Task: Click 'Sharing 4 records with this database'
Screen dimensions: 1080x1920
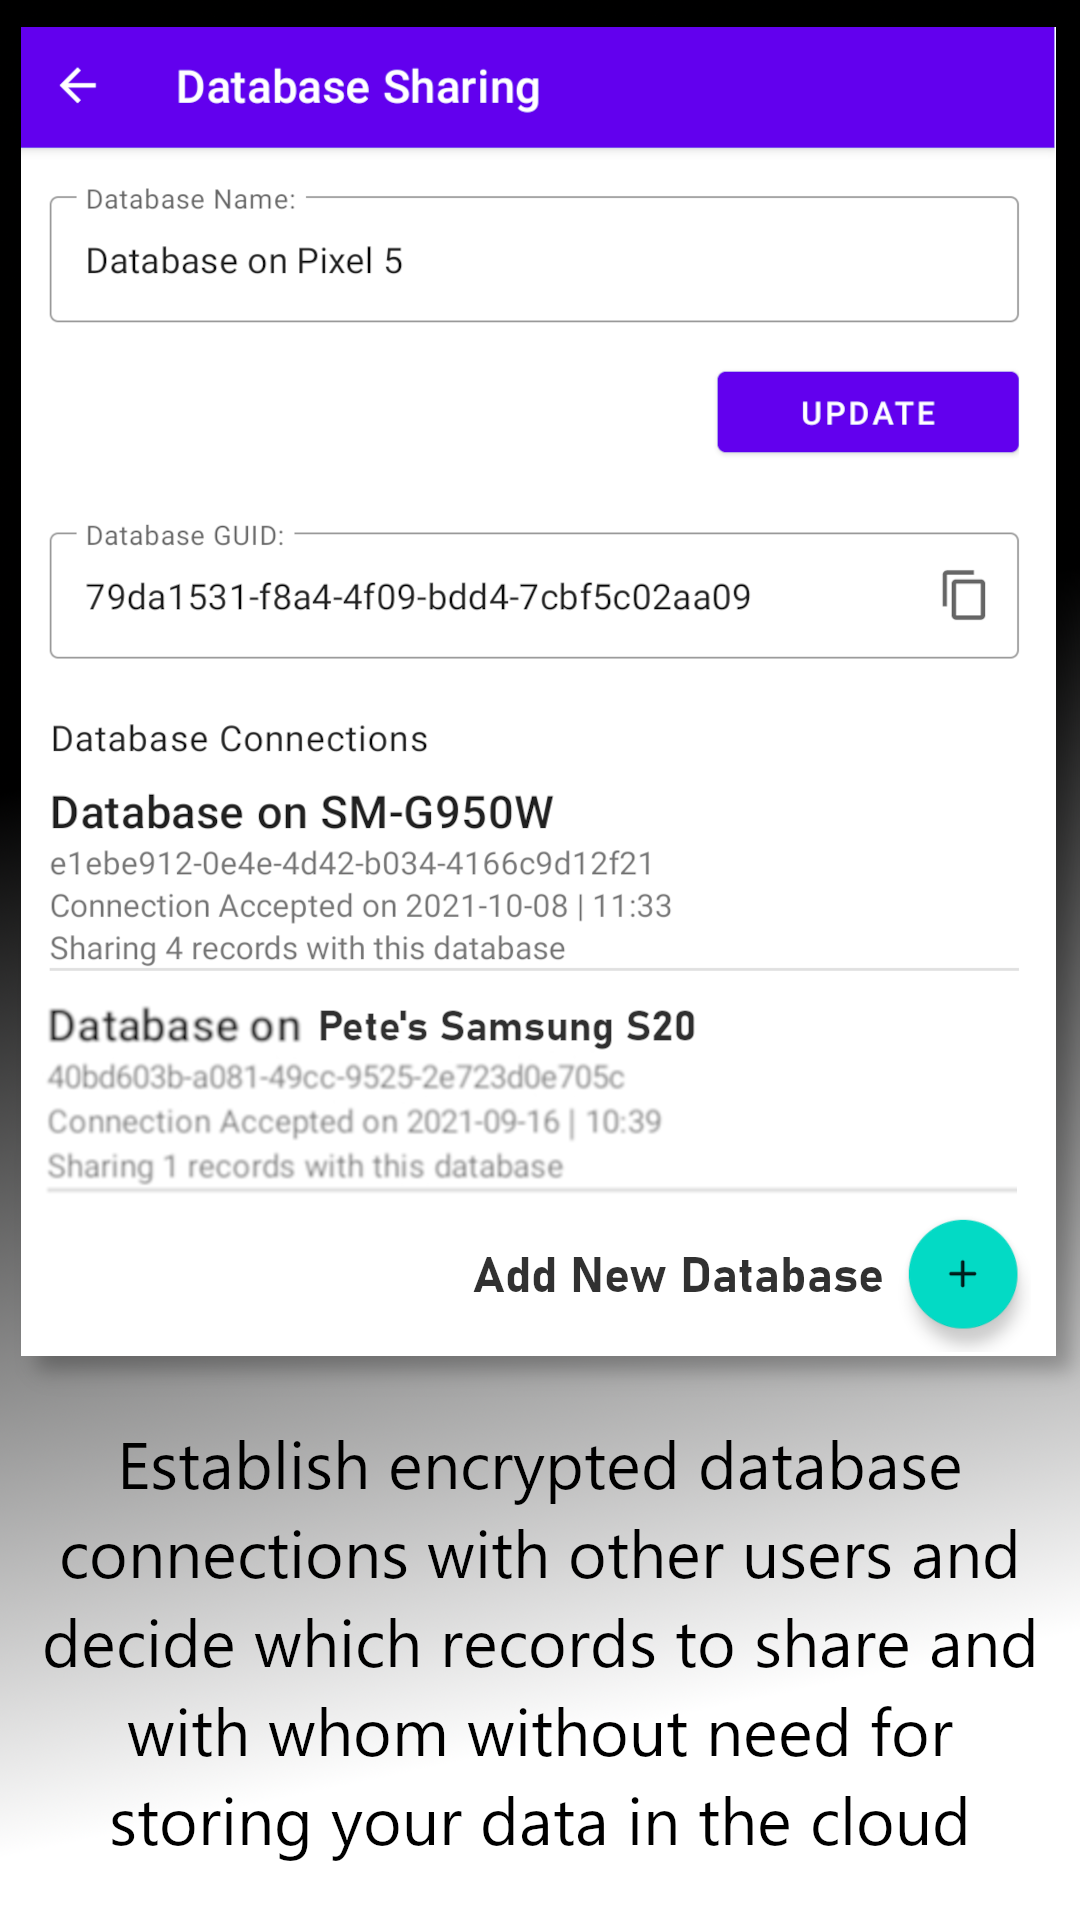Action: tap(308, 948)
